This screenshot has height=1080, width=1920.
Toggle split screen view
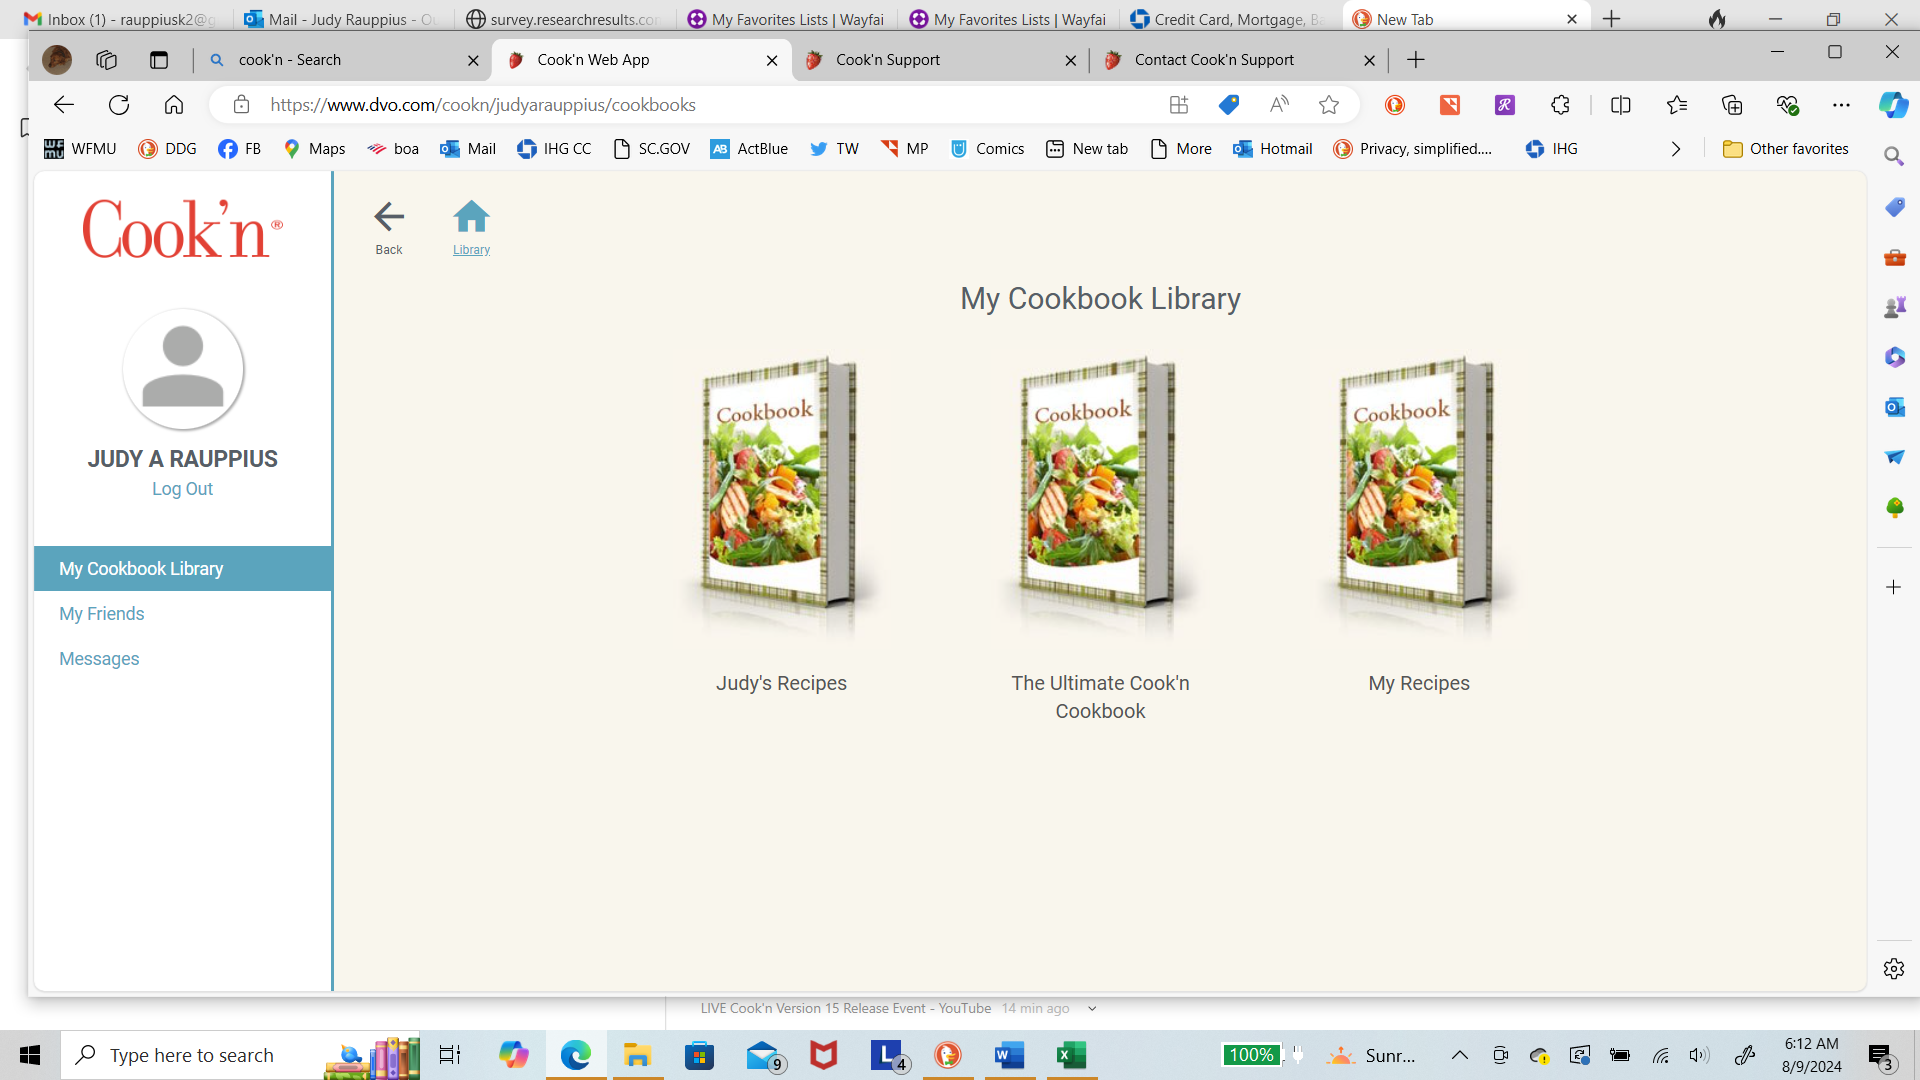pyautogui.click(x=1621, y=105)
